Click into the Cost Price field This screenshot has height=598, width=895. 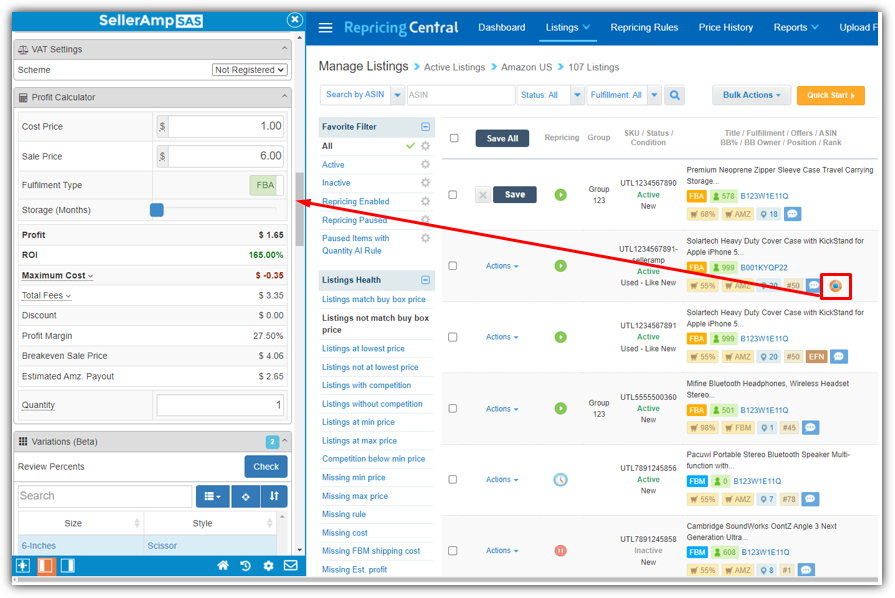click(x=226, y=126)
